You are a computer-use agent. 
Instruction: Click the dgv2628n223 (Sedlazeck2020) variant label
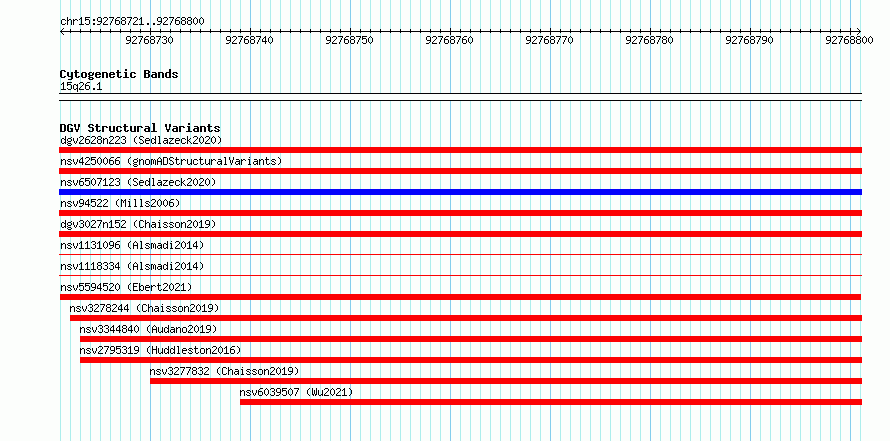(x=141, y=140)
